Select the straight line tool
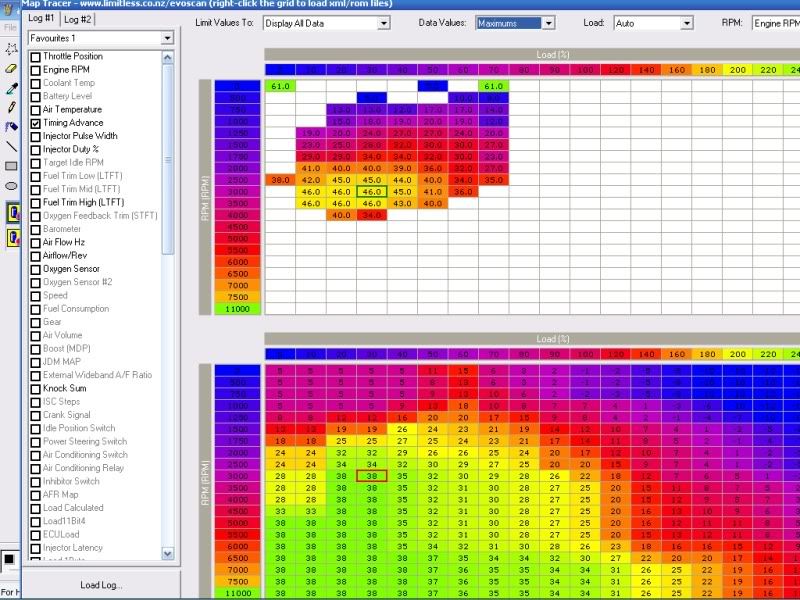The height and width of the screenshot is (600, 800). point(11,146)
